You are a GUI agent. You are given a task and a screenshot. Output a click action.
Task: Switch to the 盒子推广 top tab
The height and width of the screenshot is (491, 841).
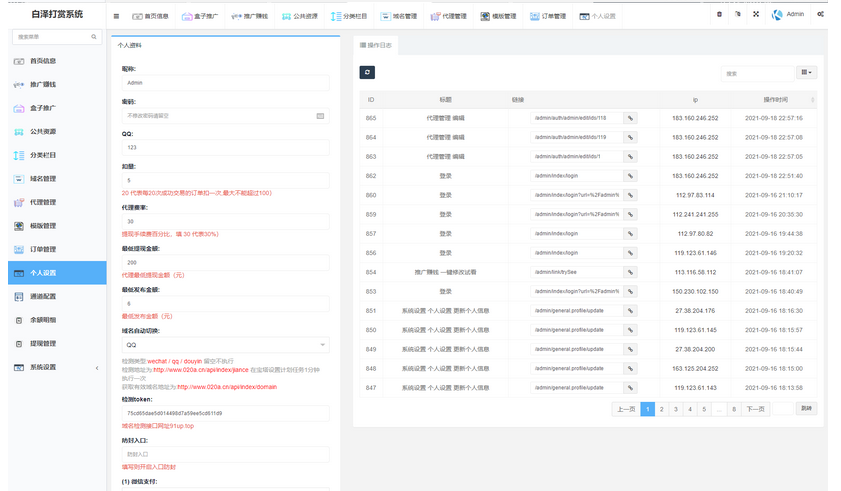(x=200, y=16)
